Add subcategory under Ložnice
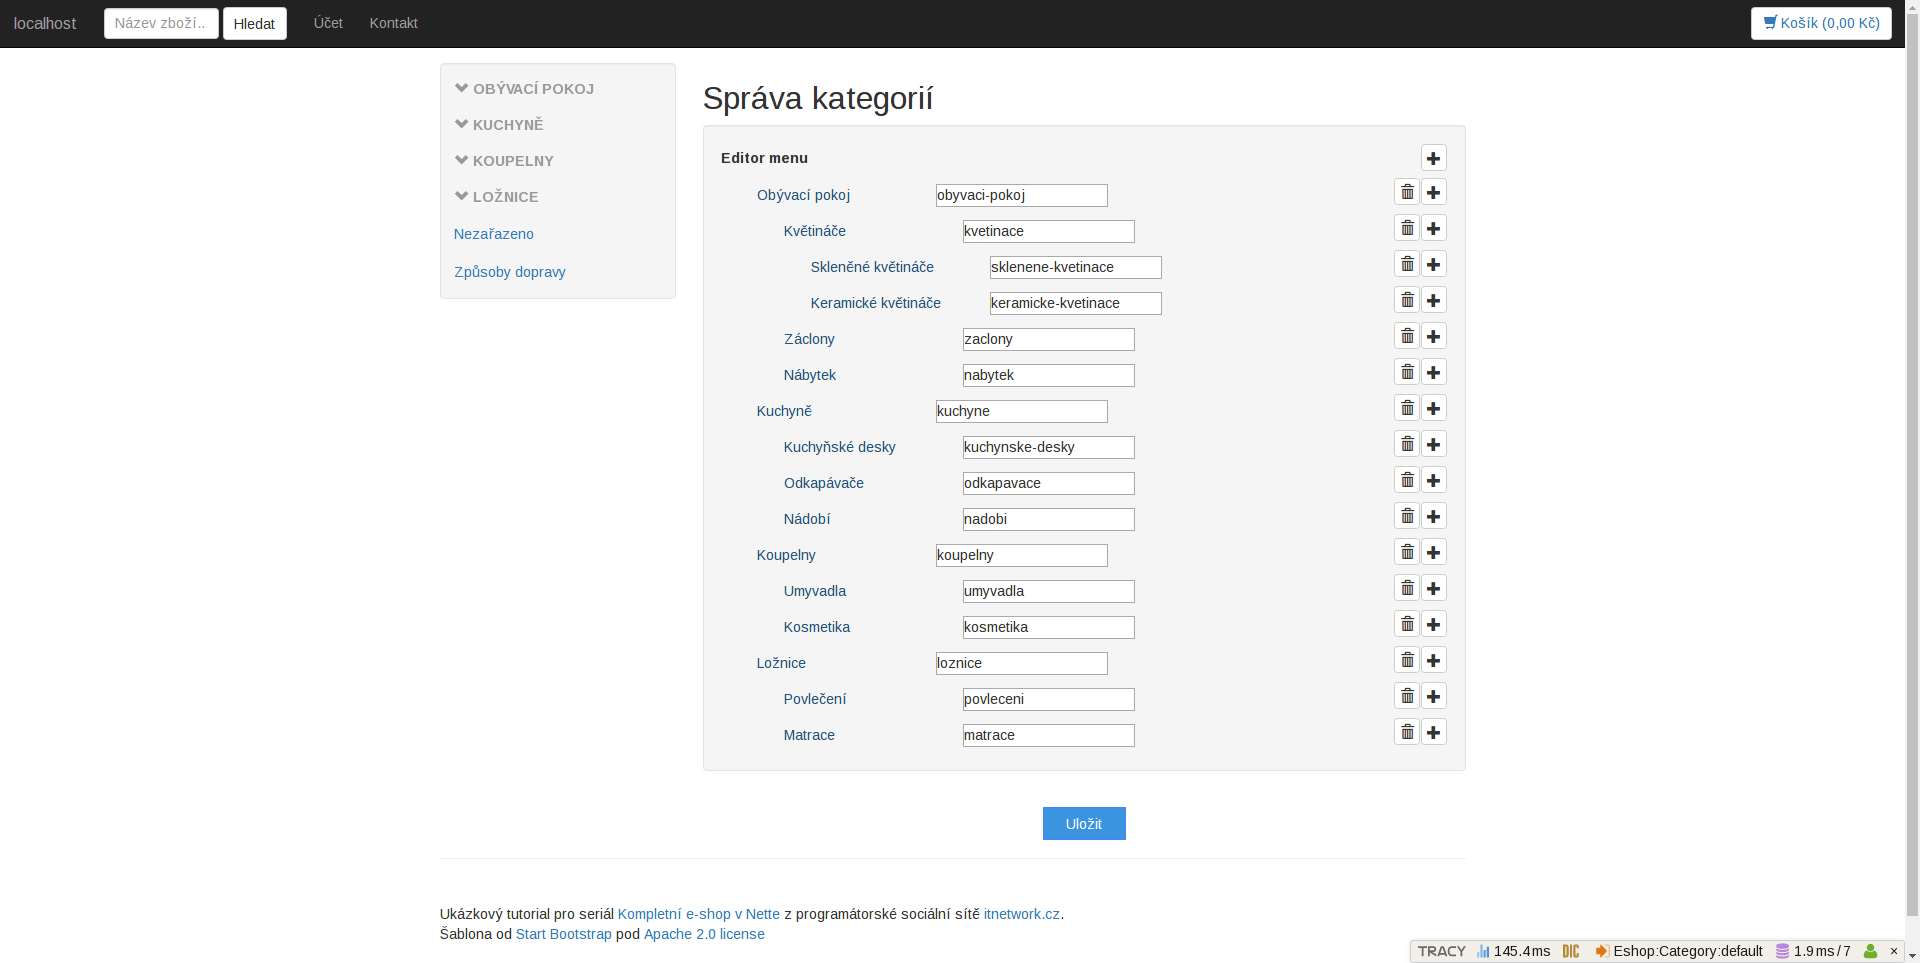 pos(1434,660)
